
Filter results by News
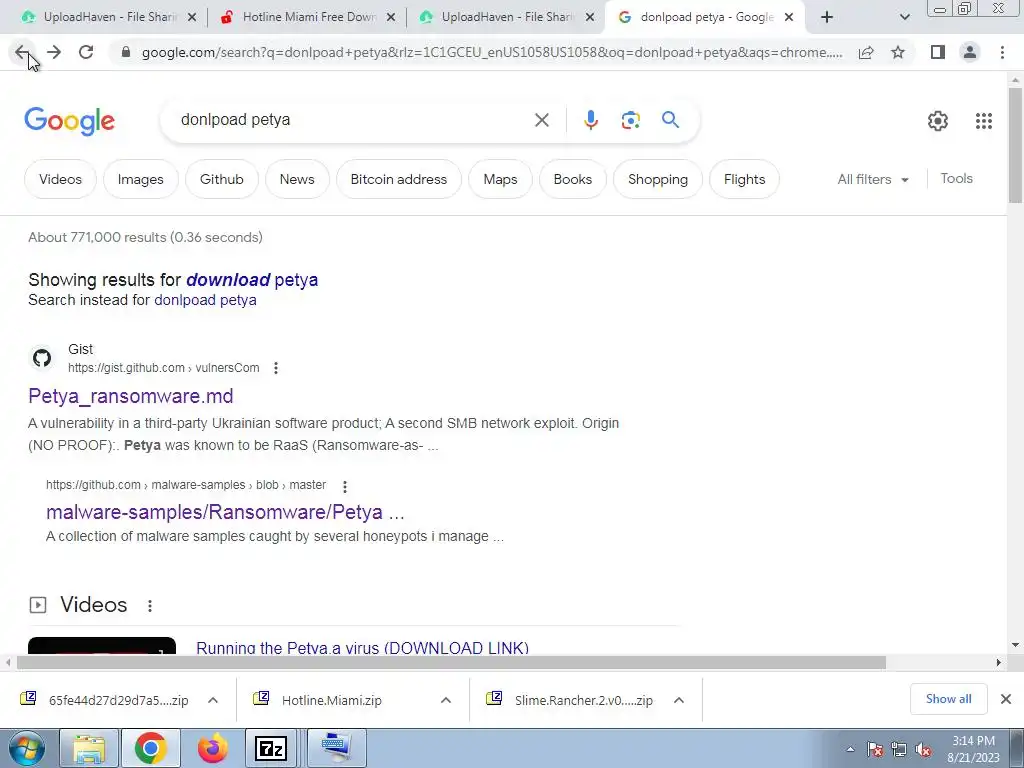[297, 179]
